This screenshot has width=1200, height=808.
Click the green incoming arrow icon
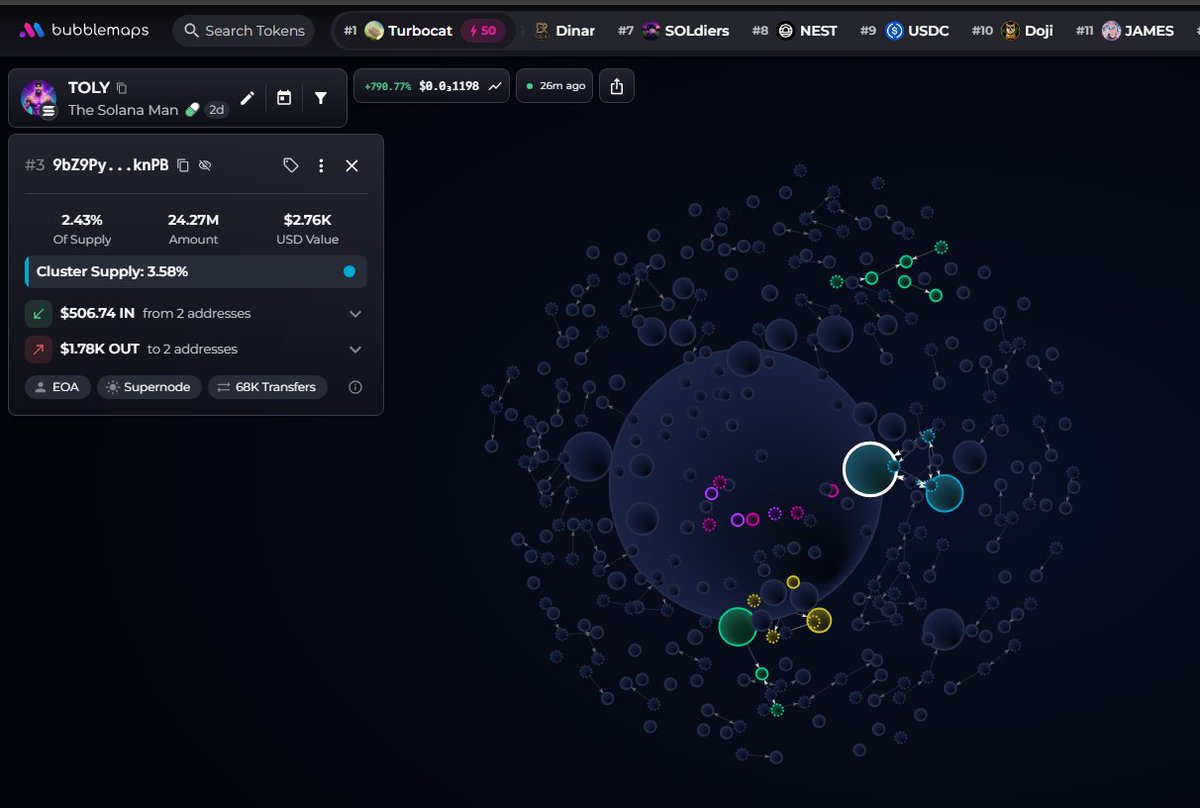38,313
